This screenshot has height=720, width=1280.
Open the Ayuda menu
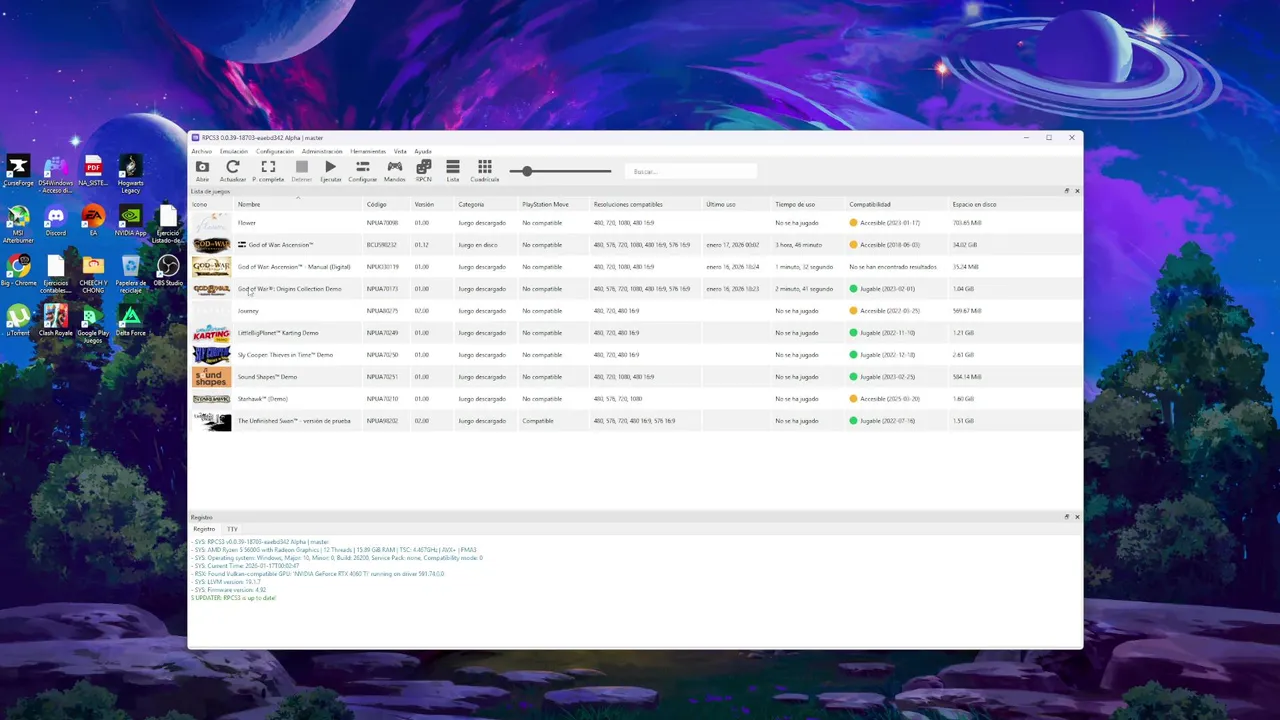[423, 151]
